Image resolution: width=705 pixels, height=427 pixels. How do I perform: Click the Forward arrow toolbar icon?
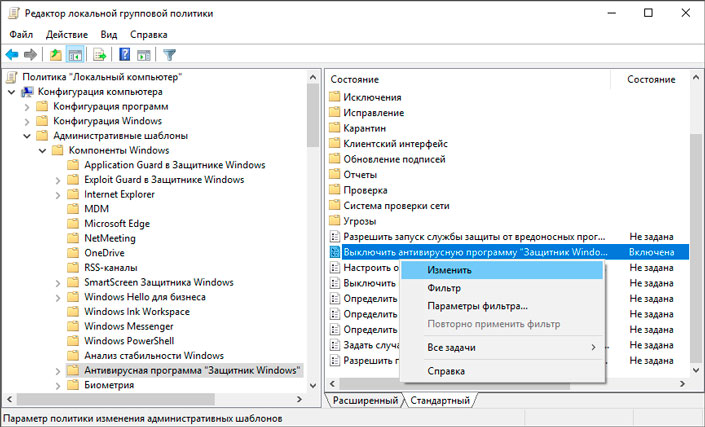click(31, 55)
